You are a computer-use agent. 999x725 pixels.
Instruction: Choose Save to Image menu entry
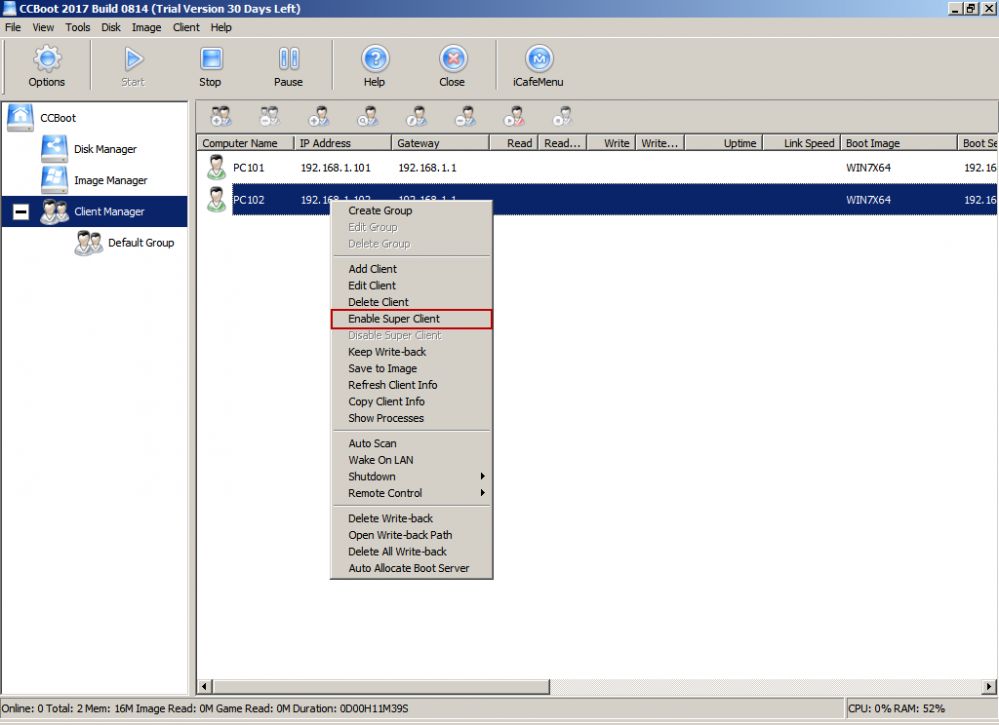pos(412,368)
